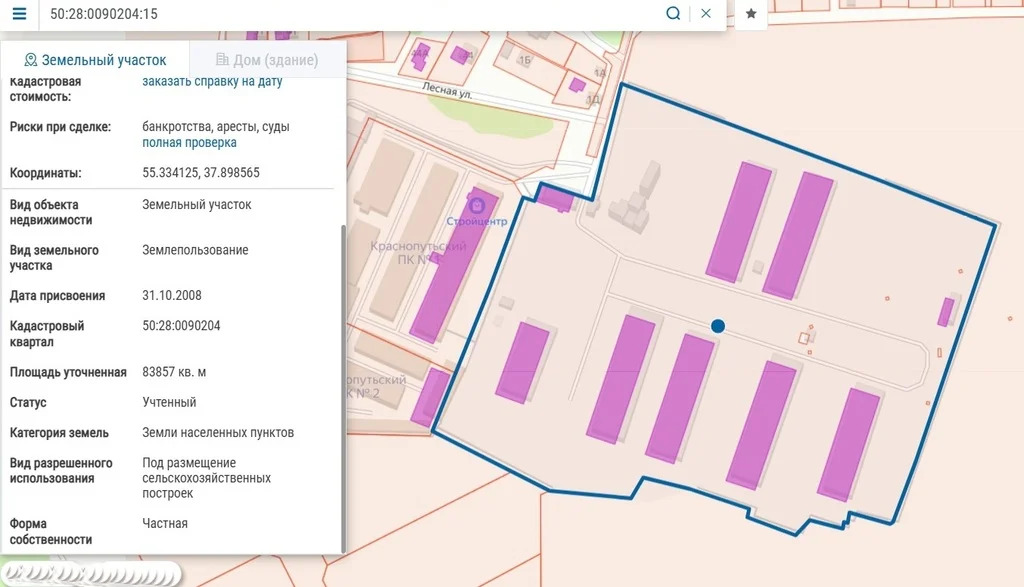Click the magnifier search icon

tap(673, 14)
